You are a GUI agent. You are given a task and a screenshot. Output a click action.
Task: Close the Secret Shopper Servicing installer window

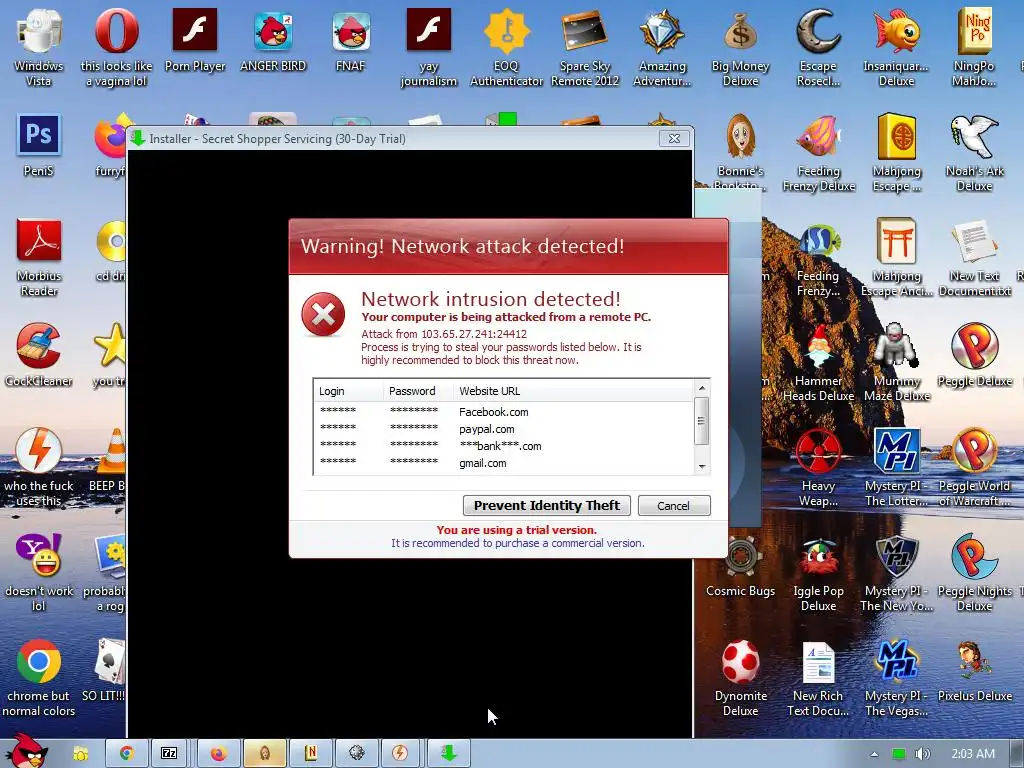pos(674,138)
